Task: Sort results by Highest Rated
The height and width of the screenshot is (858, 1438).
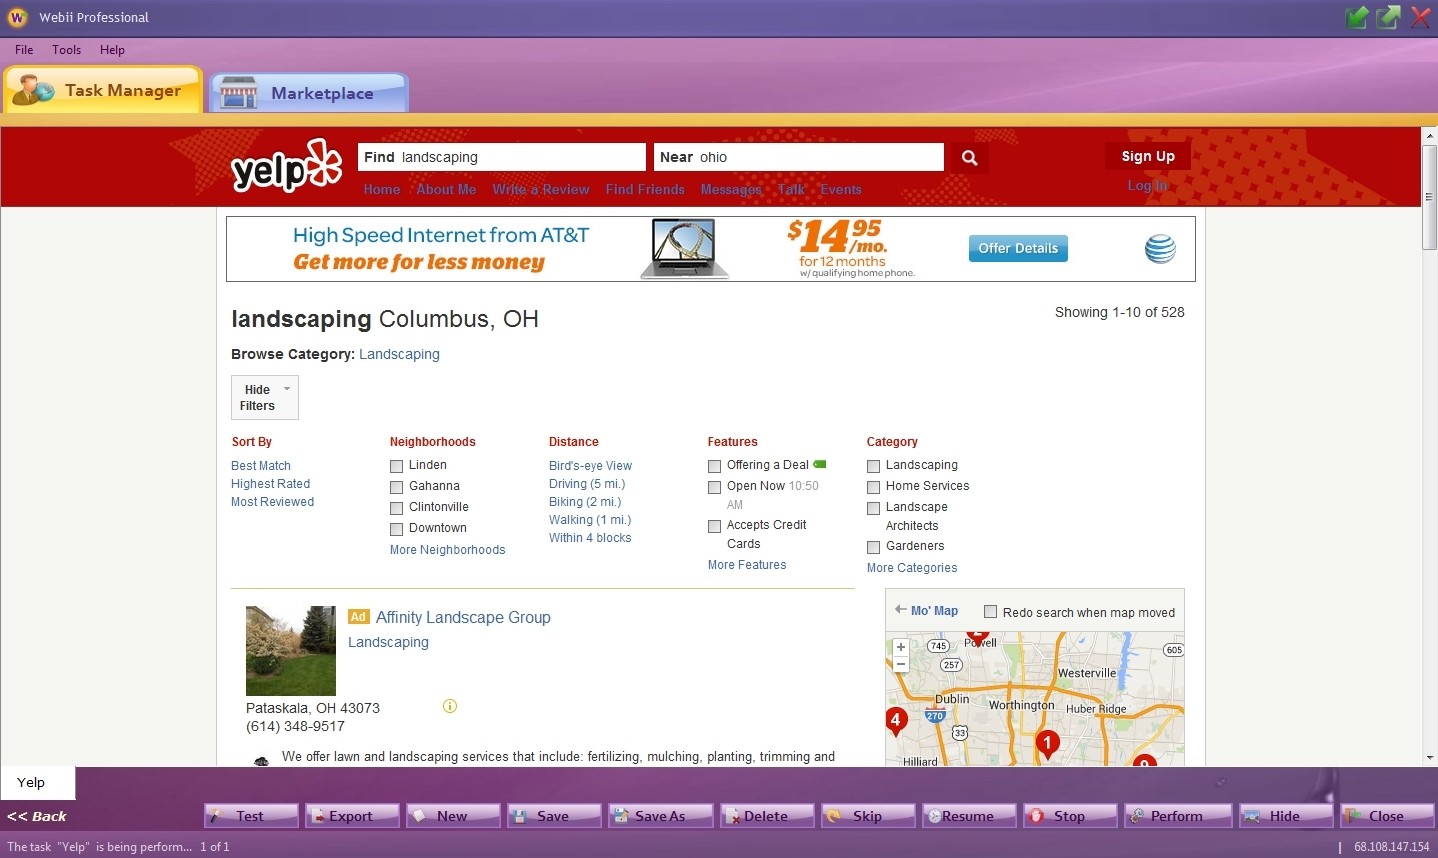Action: [x=270, y=484]
